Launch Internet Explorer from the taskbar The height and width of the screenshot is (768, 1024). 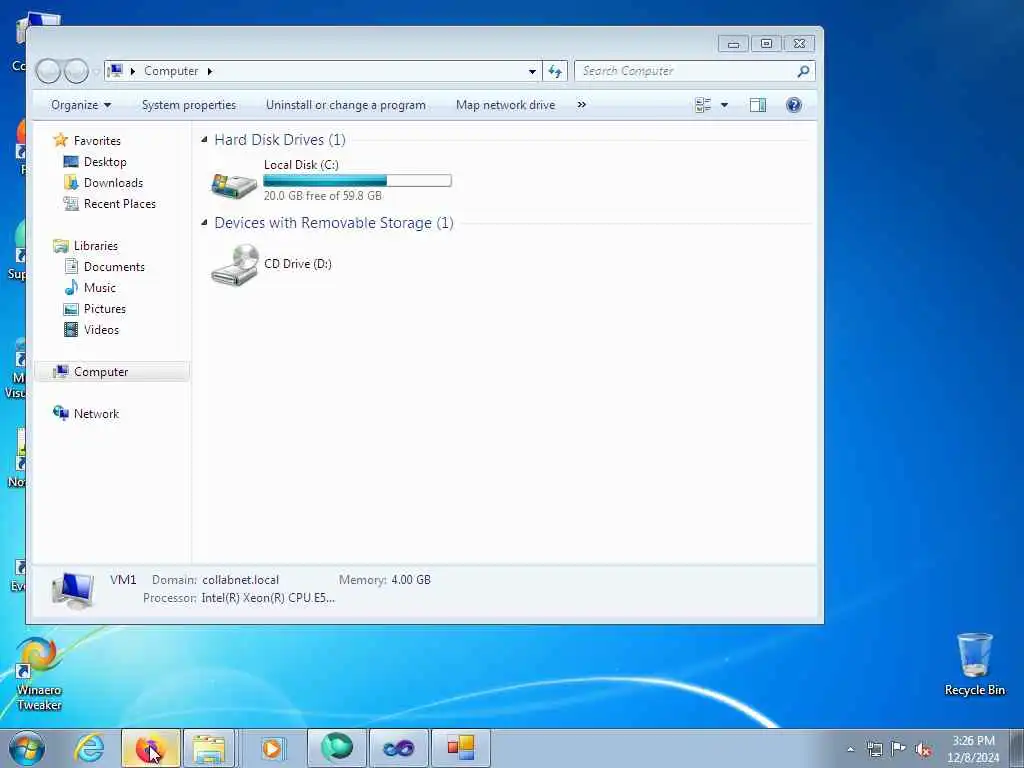[x=89, y=748]
